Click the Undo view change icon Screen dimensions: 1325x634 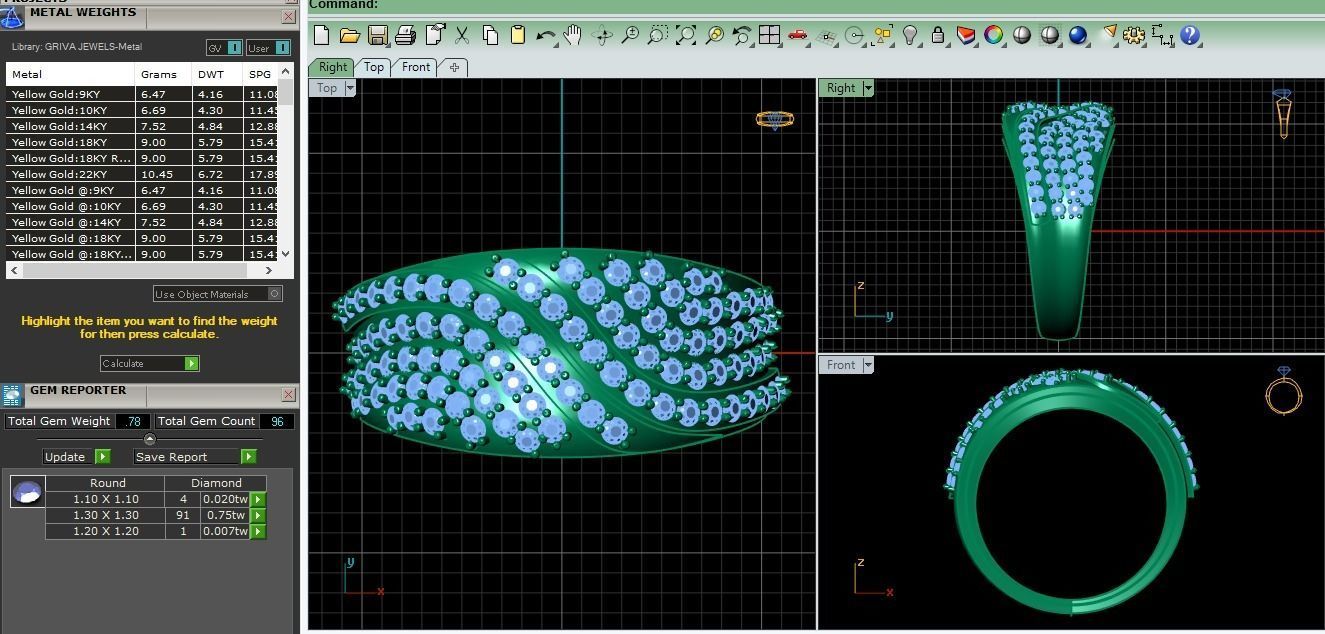click(x=741, y=35)
